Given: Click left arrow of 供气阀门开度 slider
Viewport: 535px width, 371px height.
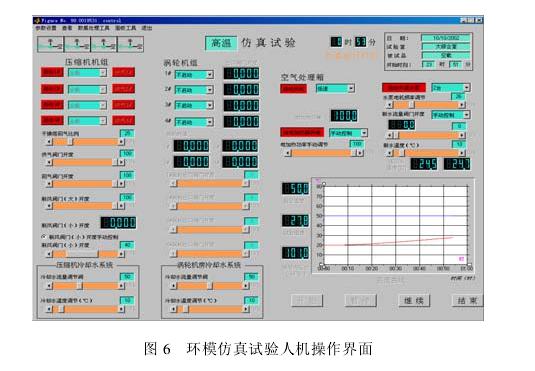Looking at the screenshot, I should point(49,162).
